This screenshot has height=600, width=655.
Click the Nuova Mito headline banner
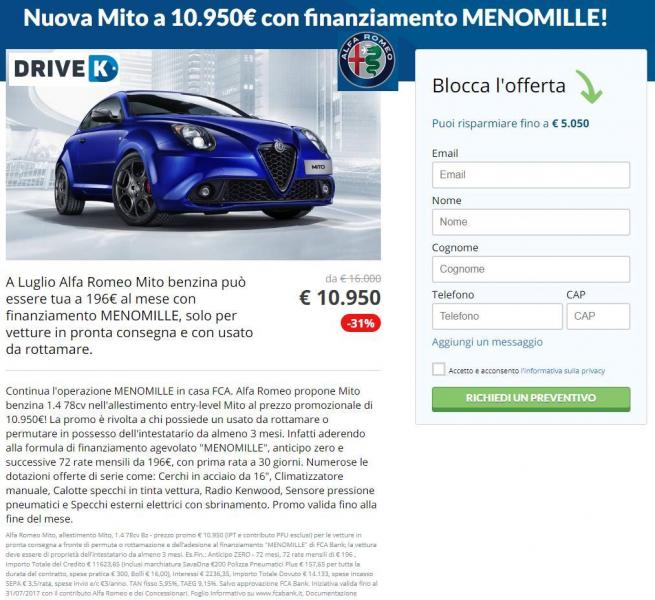coord(315,18)
